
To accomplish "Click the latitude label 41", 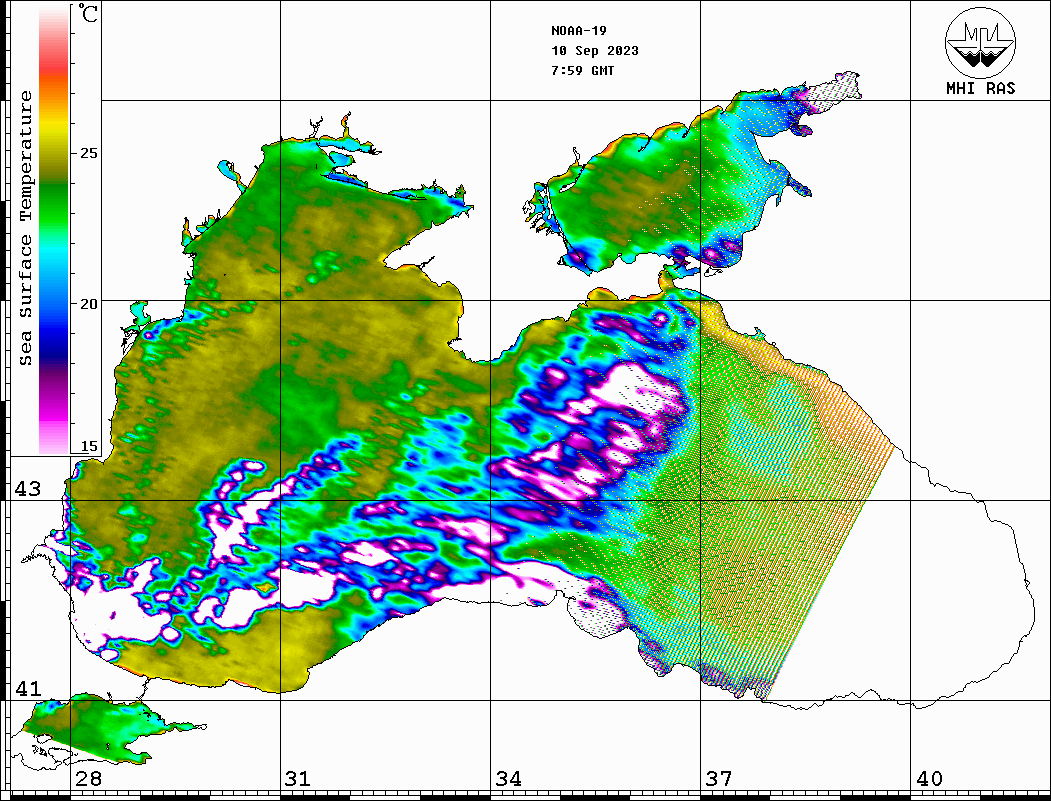I will pos(28,689).
